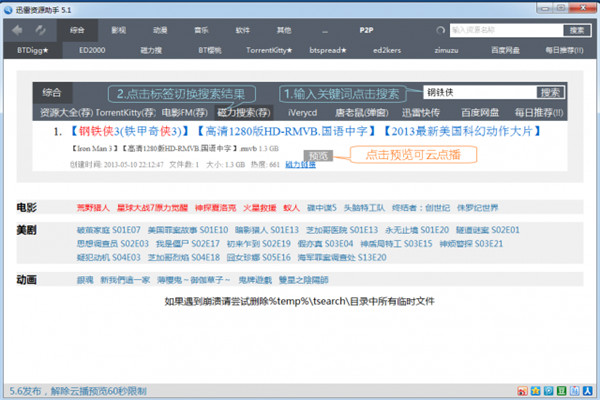Select the TorrentKitty★ source tab
600x400 pixels.
(269, 50)
